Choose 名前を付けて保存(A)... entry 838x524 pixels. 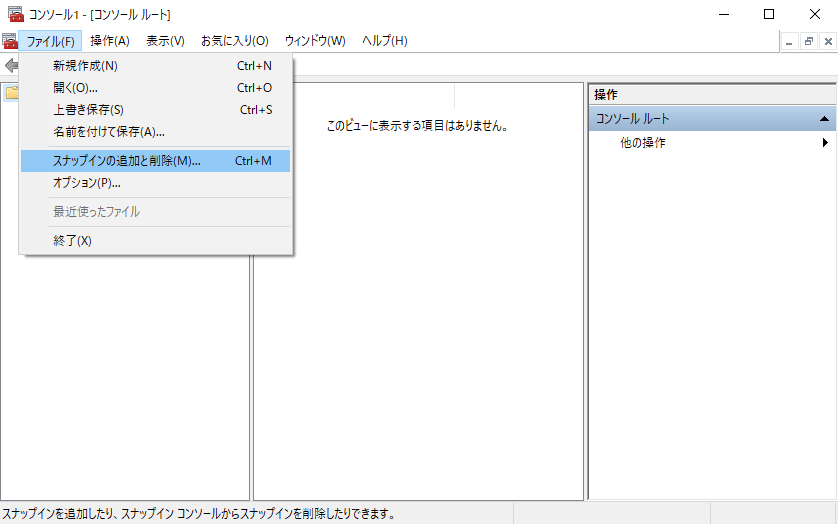156,132
